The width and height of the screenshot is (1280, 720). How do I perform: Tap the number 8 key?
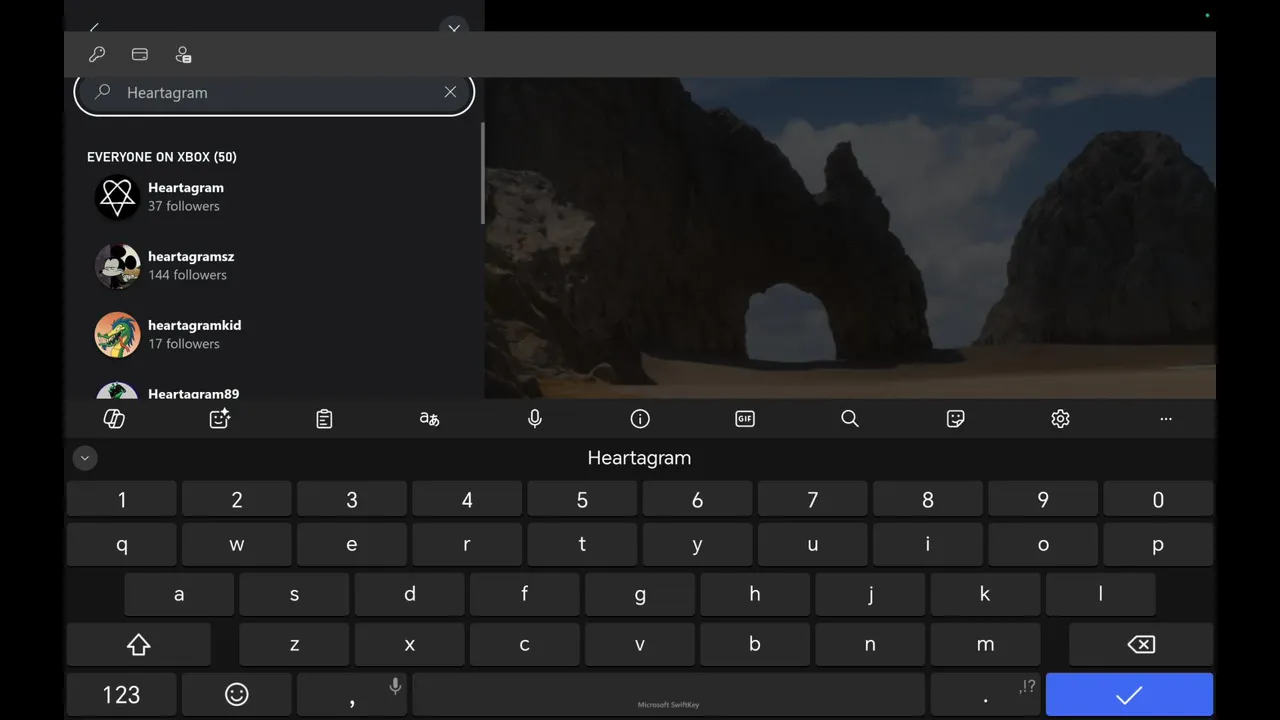click(928, 500)
